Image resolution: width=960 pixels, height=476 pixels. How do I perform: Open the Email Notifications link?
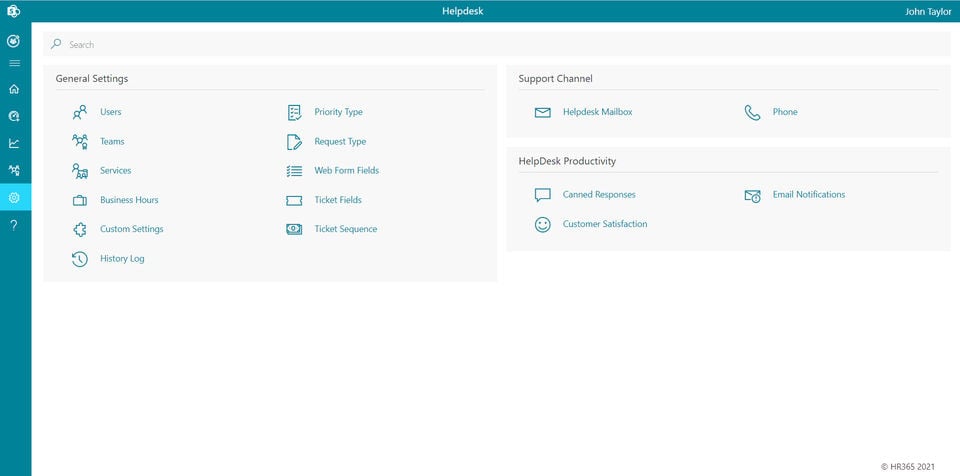tap(808, 195)
